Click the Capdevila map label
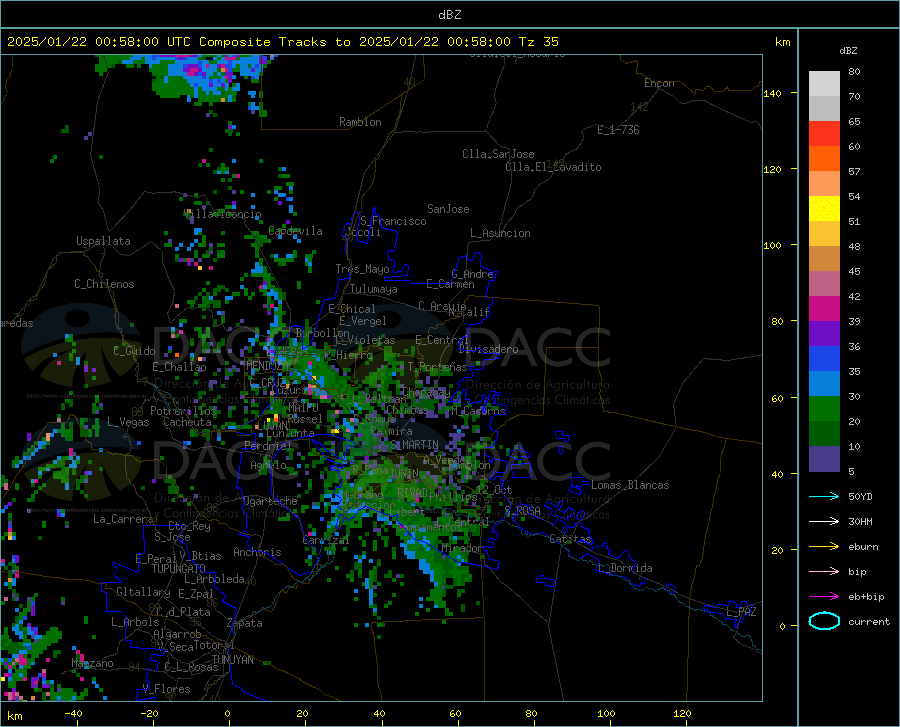900x727 pixels. coord(295,231)
